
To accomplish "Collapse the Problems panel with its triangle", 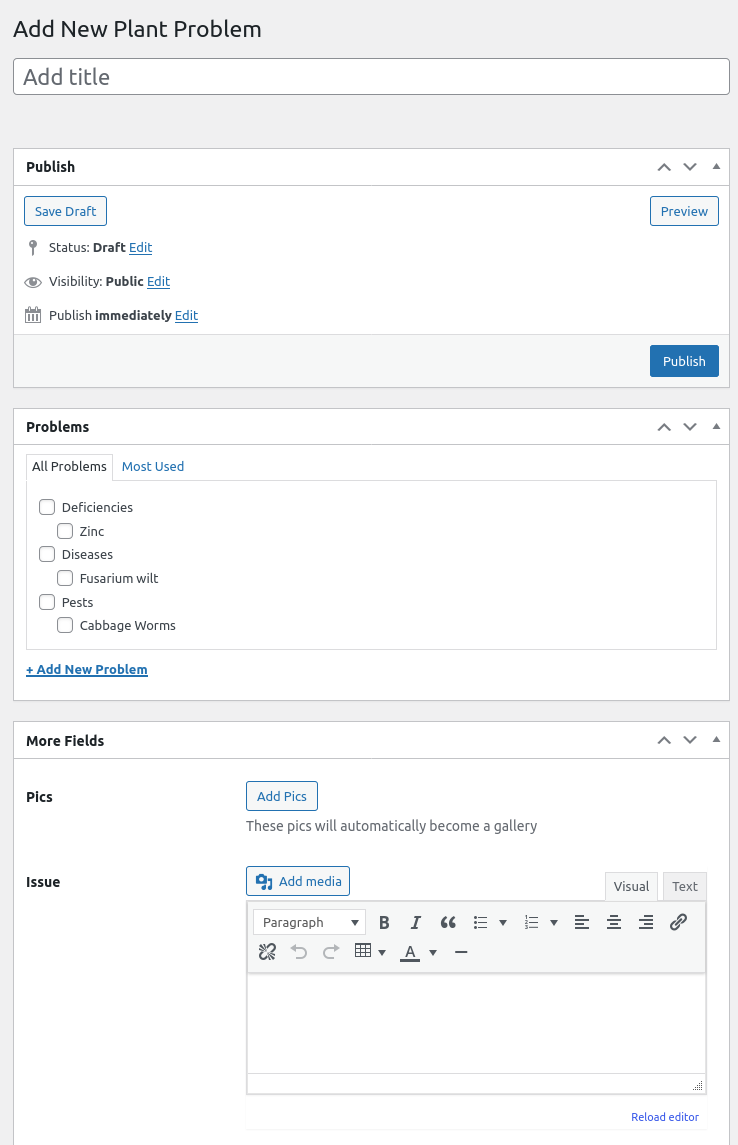I will click(x=716, y=427).
